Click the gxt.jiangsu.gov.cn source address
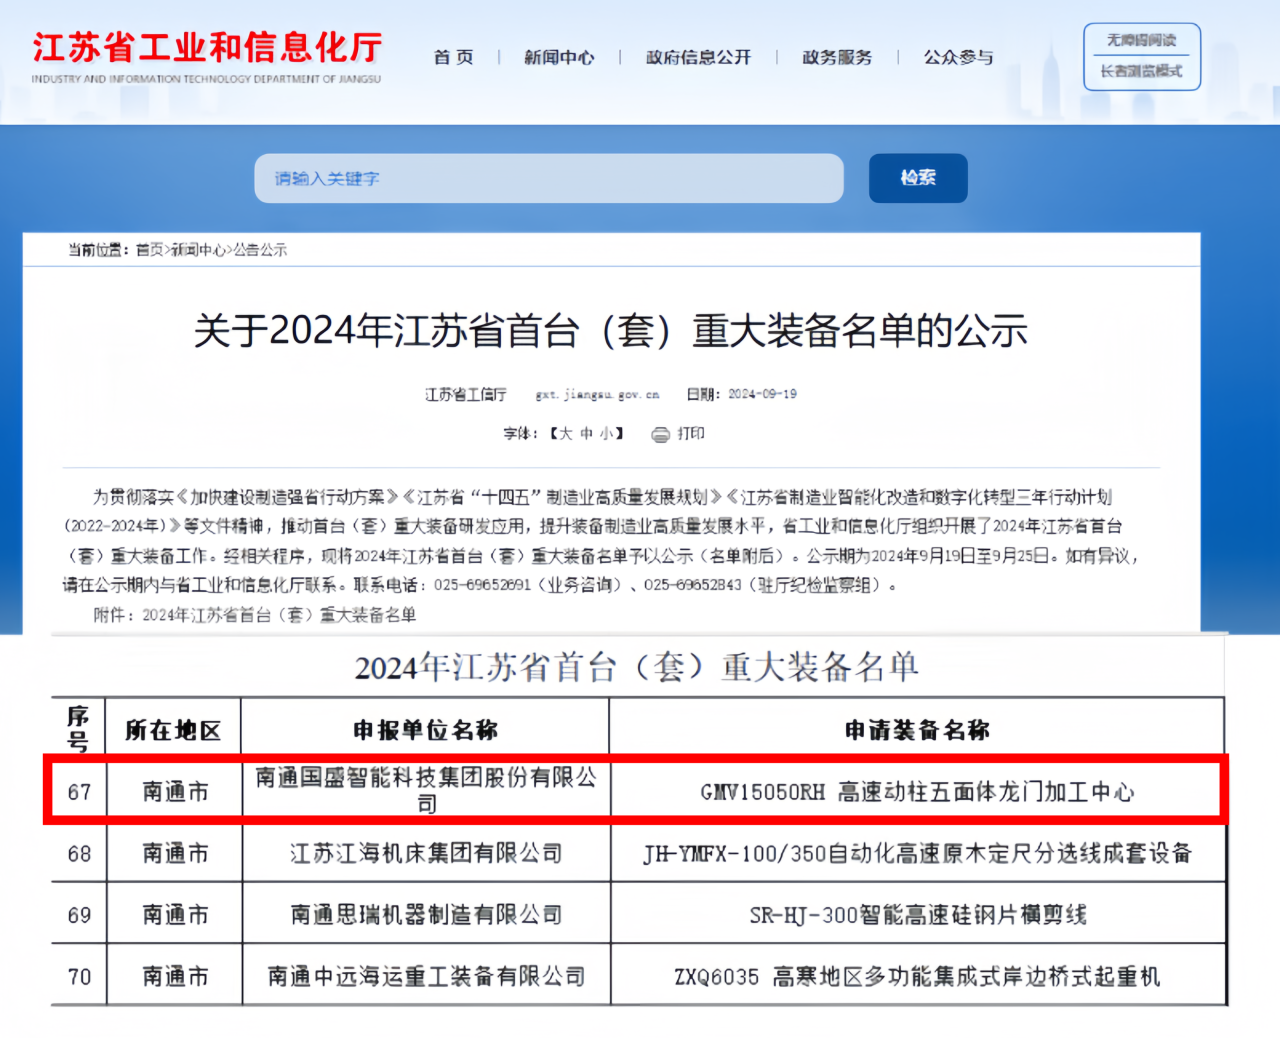Screen dimensions: 1280x1038 click(598, 395)
